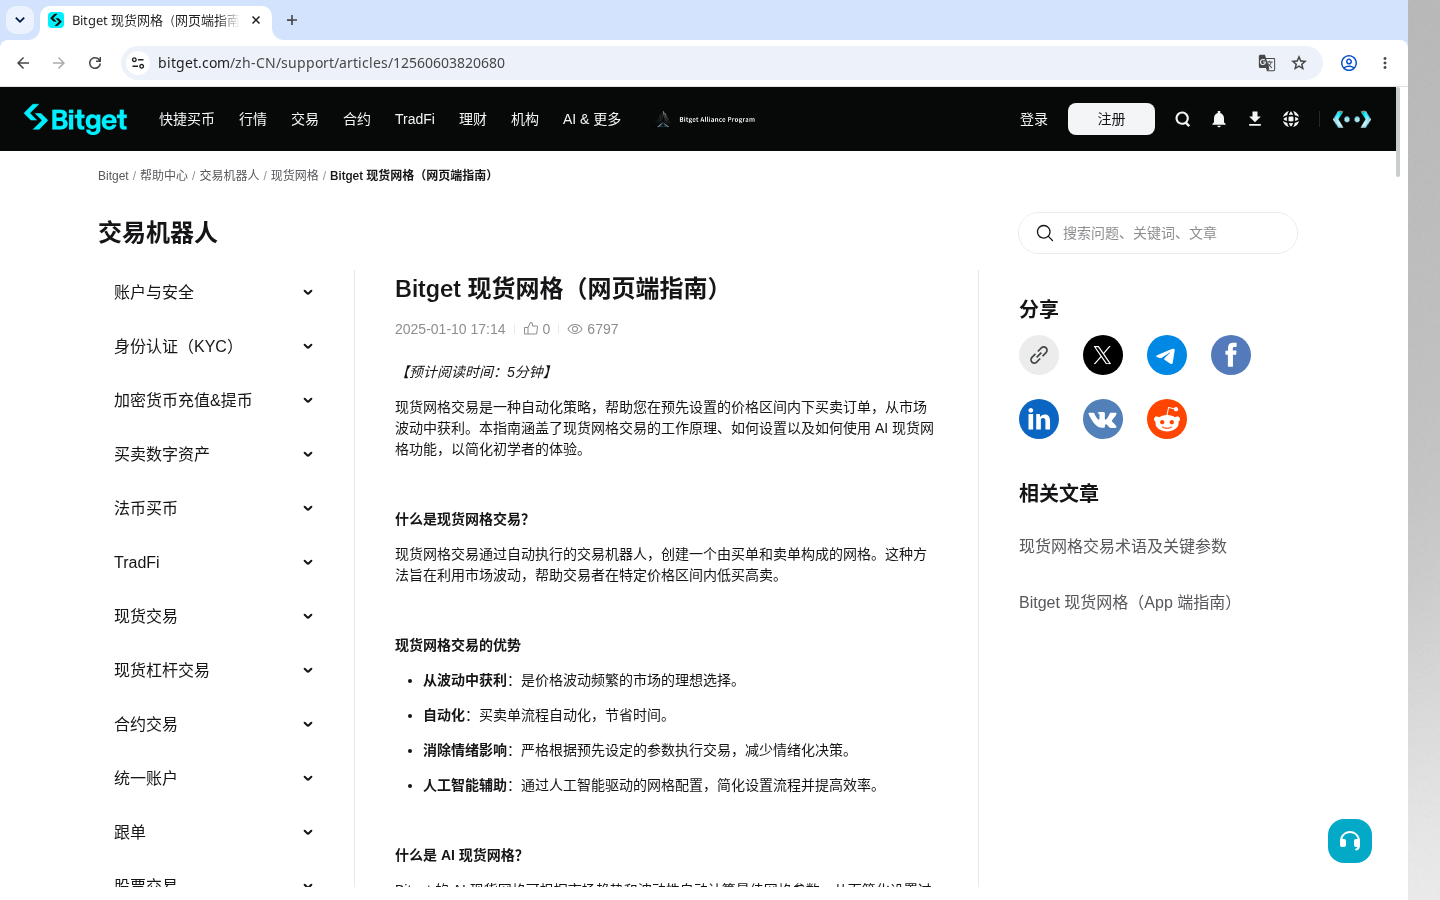Open the translate page icon in address bar
The height and width of the screenshot is (900, 1440).
point(1267,63)
